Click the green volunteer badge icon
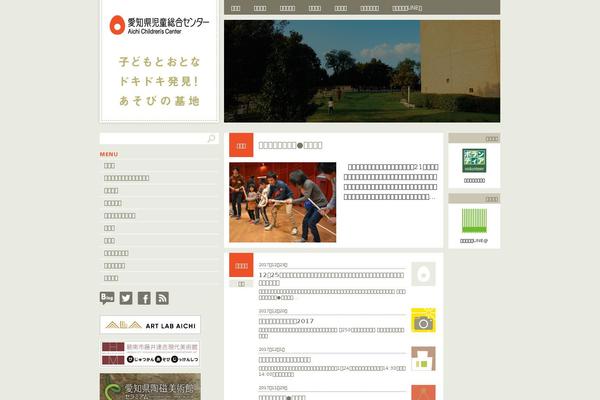This screenshot has width=600, height=400. [474, 161]
